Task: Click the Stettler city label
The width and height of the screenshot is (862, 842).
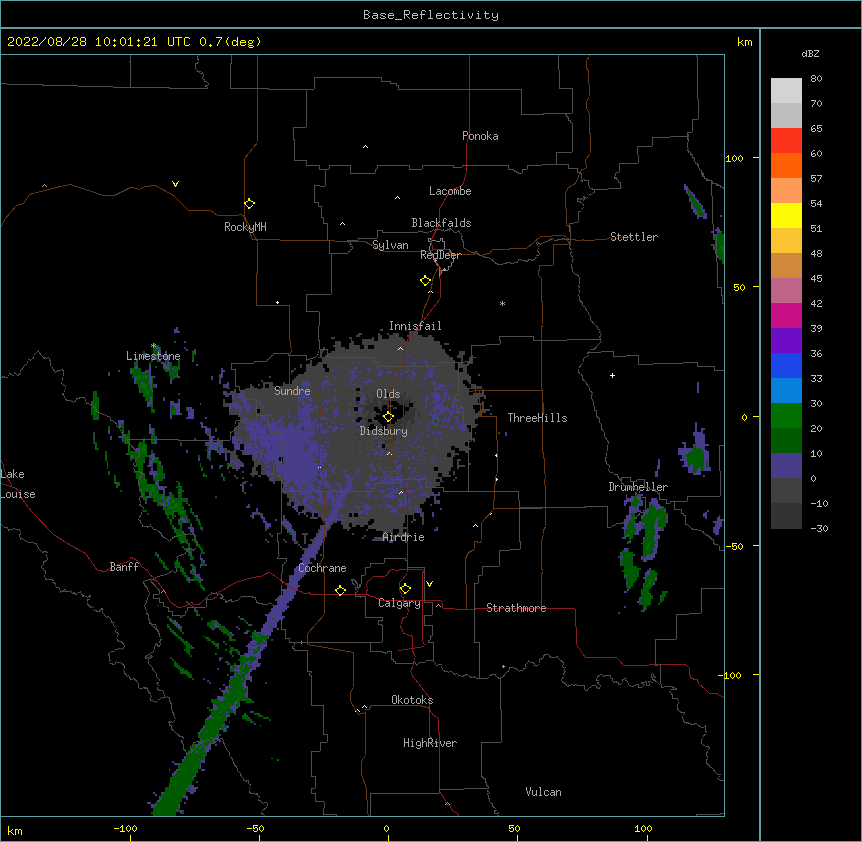Action: (634, 237)
